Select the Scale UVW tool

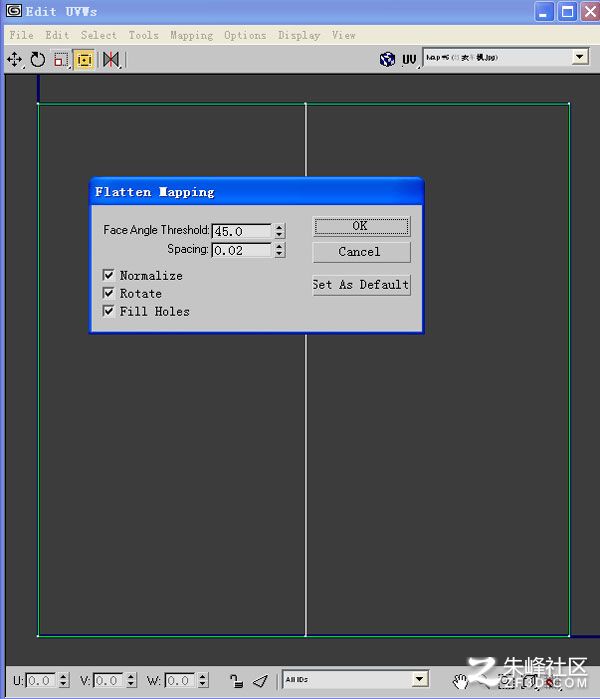(x=61, y=59)
